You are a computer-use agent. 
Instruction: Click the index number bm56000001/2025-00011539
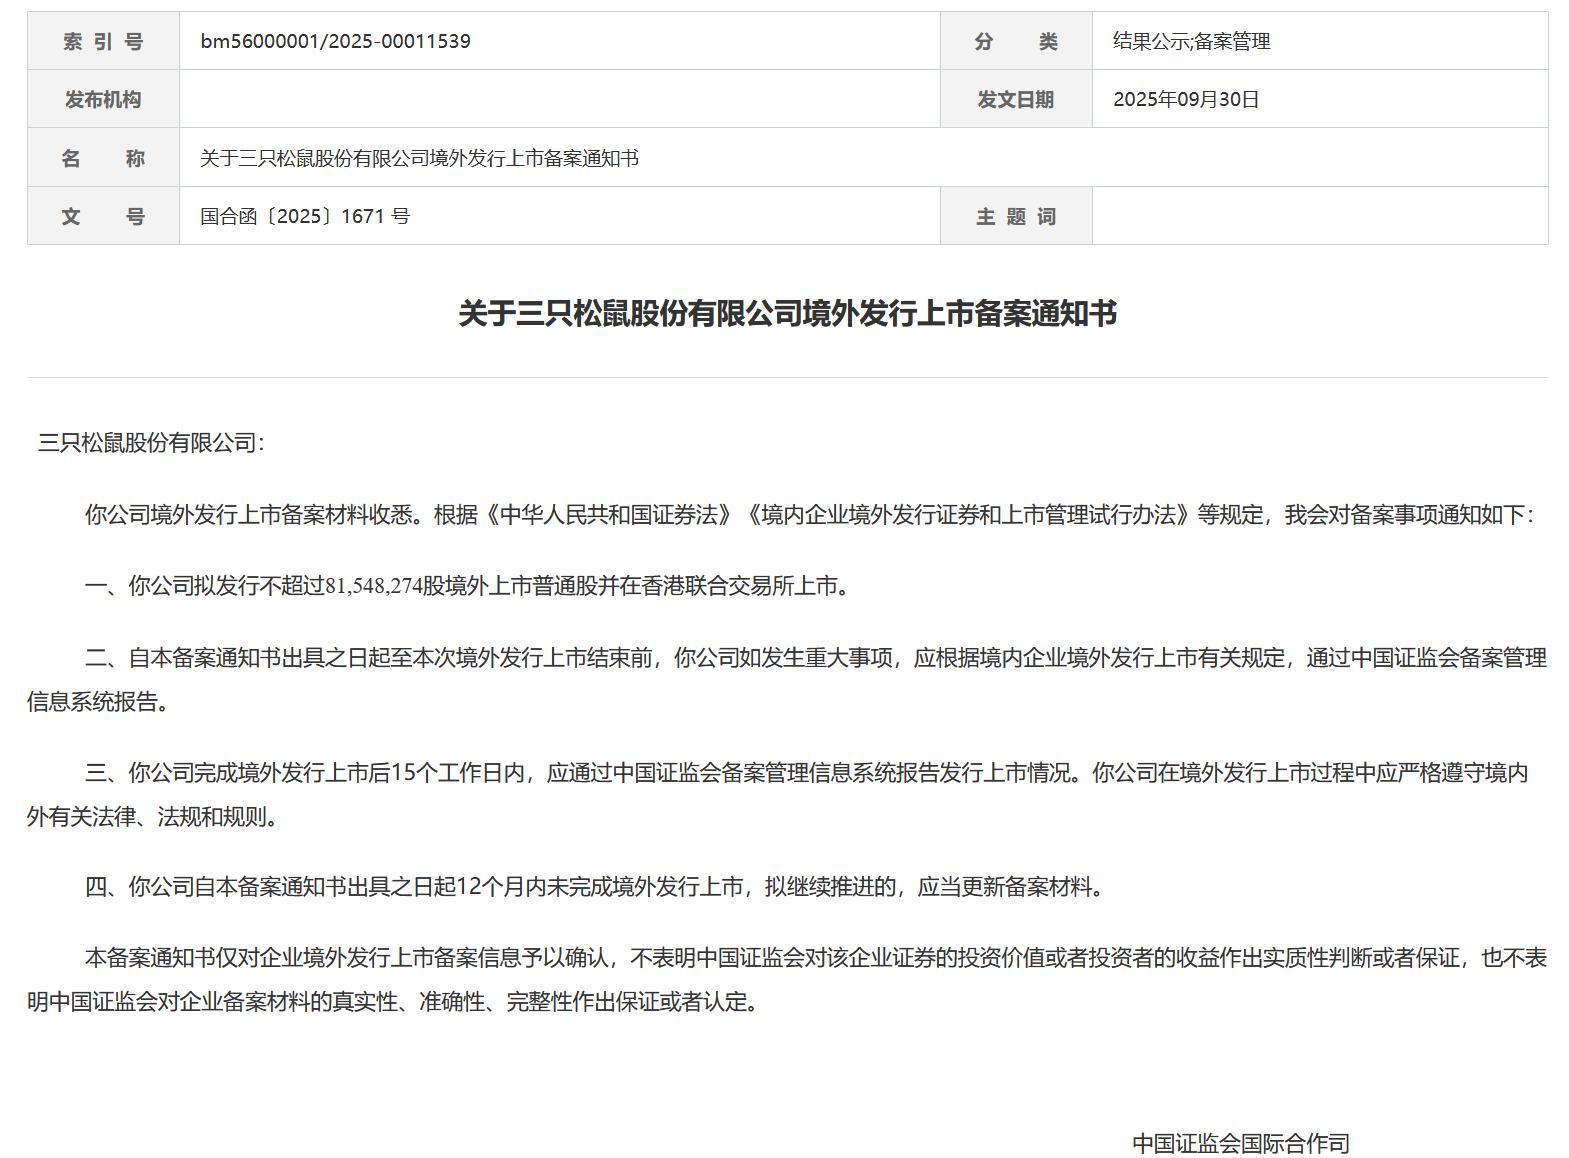335,41
